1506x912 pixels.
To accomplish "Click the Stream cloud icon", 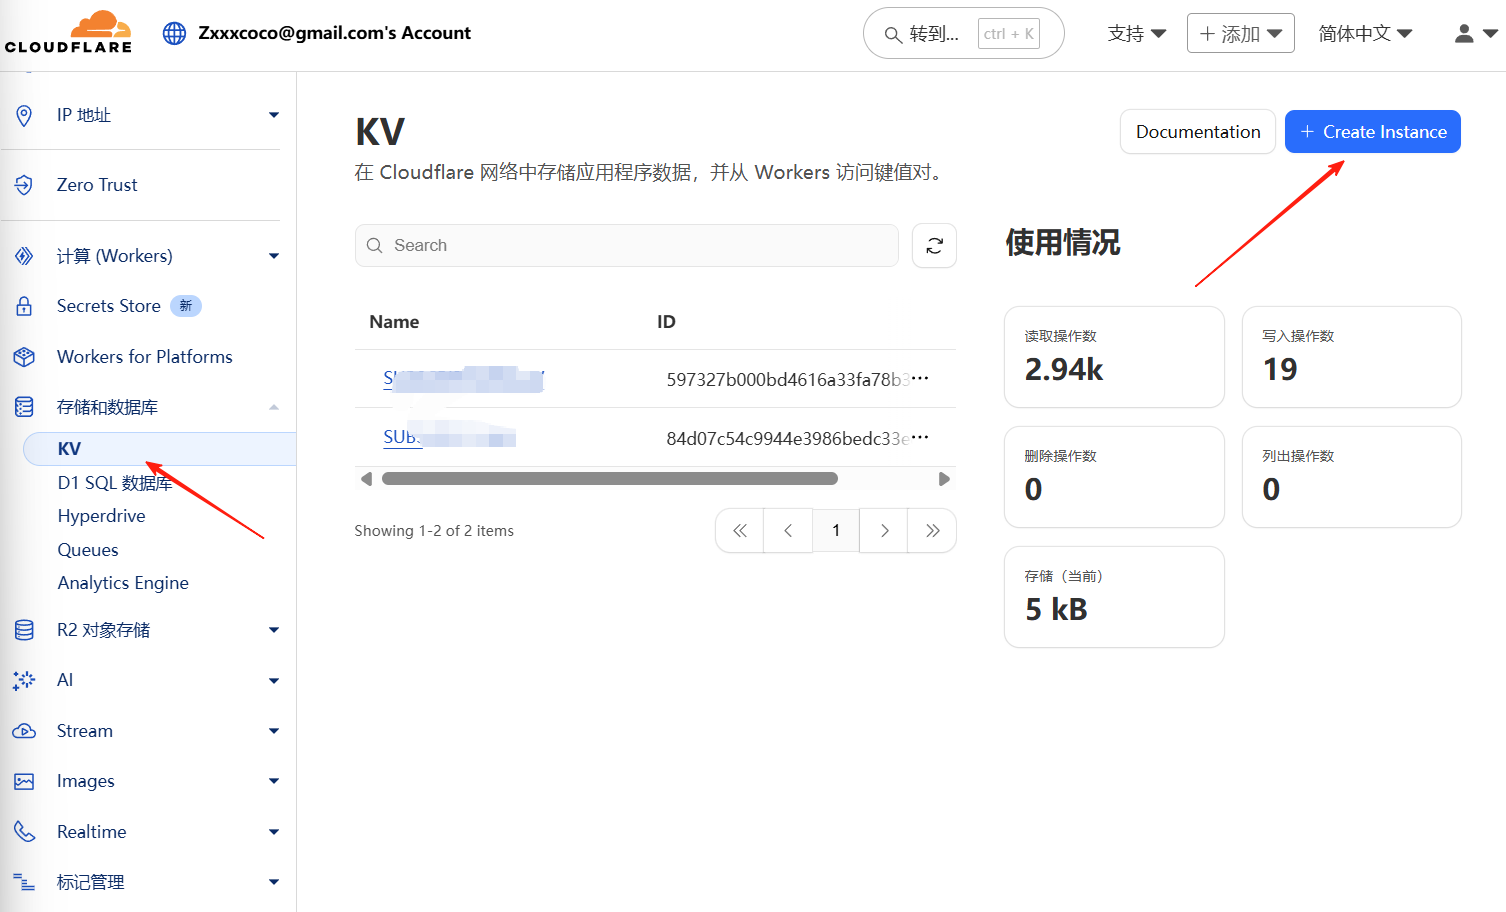I will click(24, 731).
